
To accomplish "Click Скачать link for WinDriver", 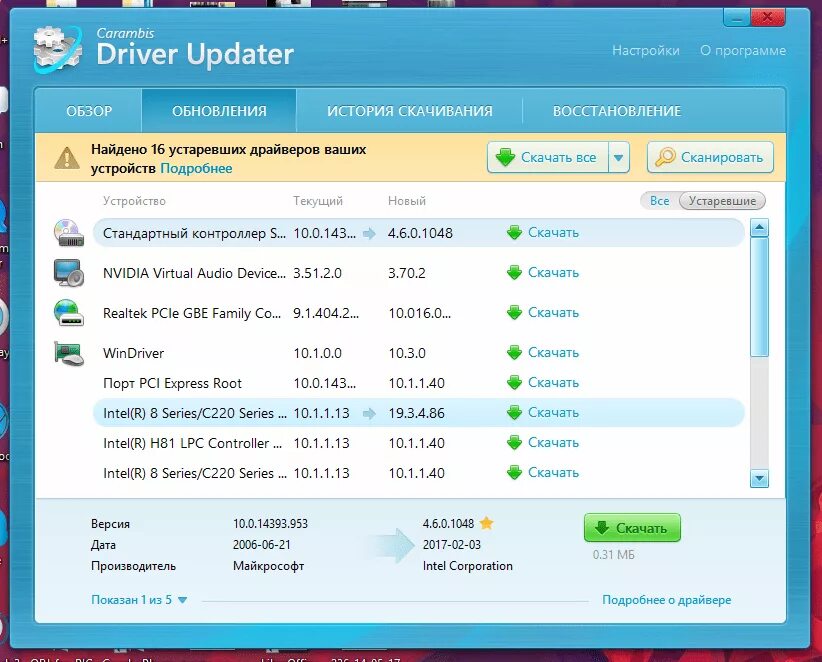I will click(x=553, y=353).
